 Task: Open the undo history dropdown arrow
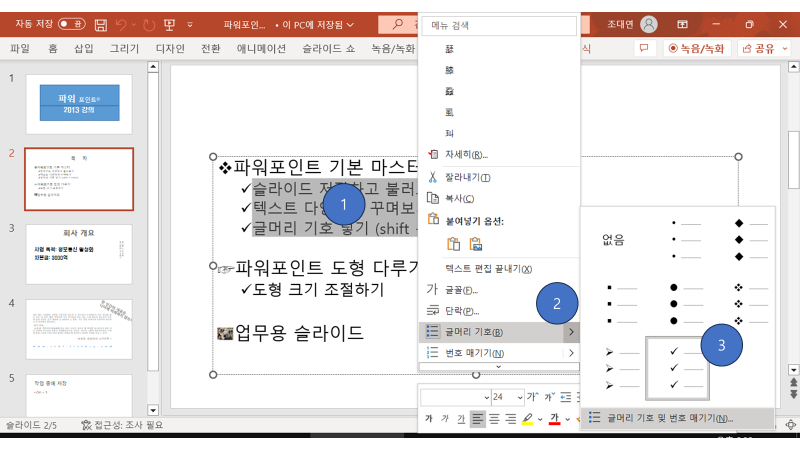134,24
